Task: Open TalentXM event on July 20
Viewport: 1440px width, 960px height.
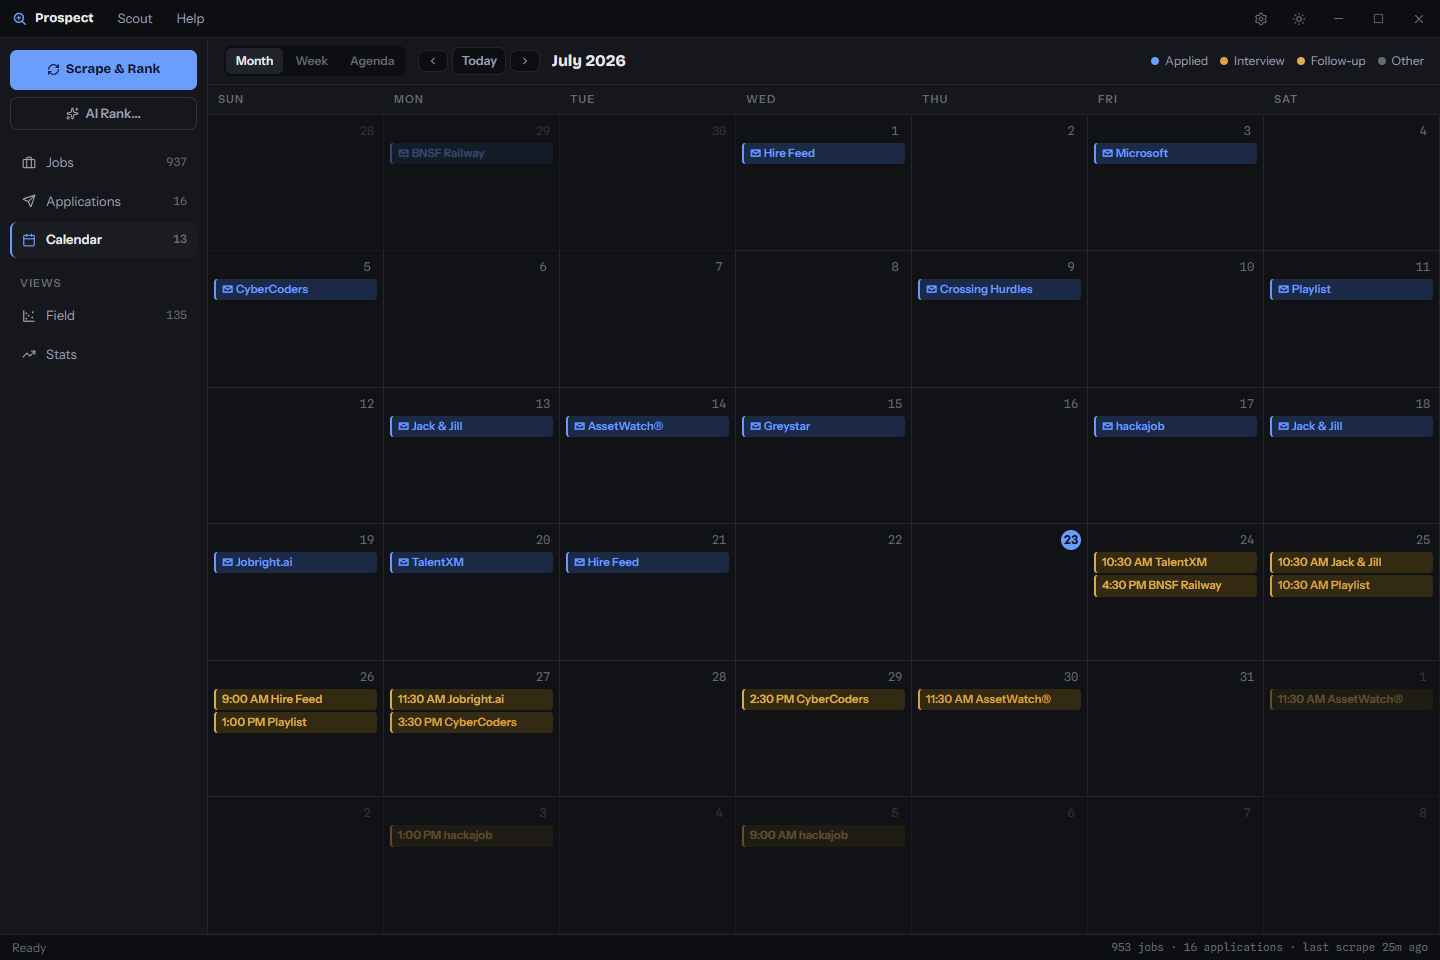Action: pos(471,563)
